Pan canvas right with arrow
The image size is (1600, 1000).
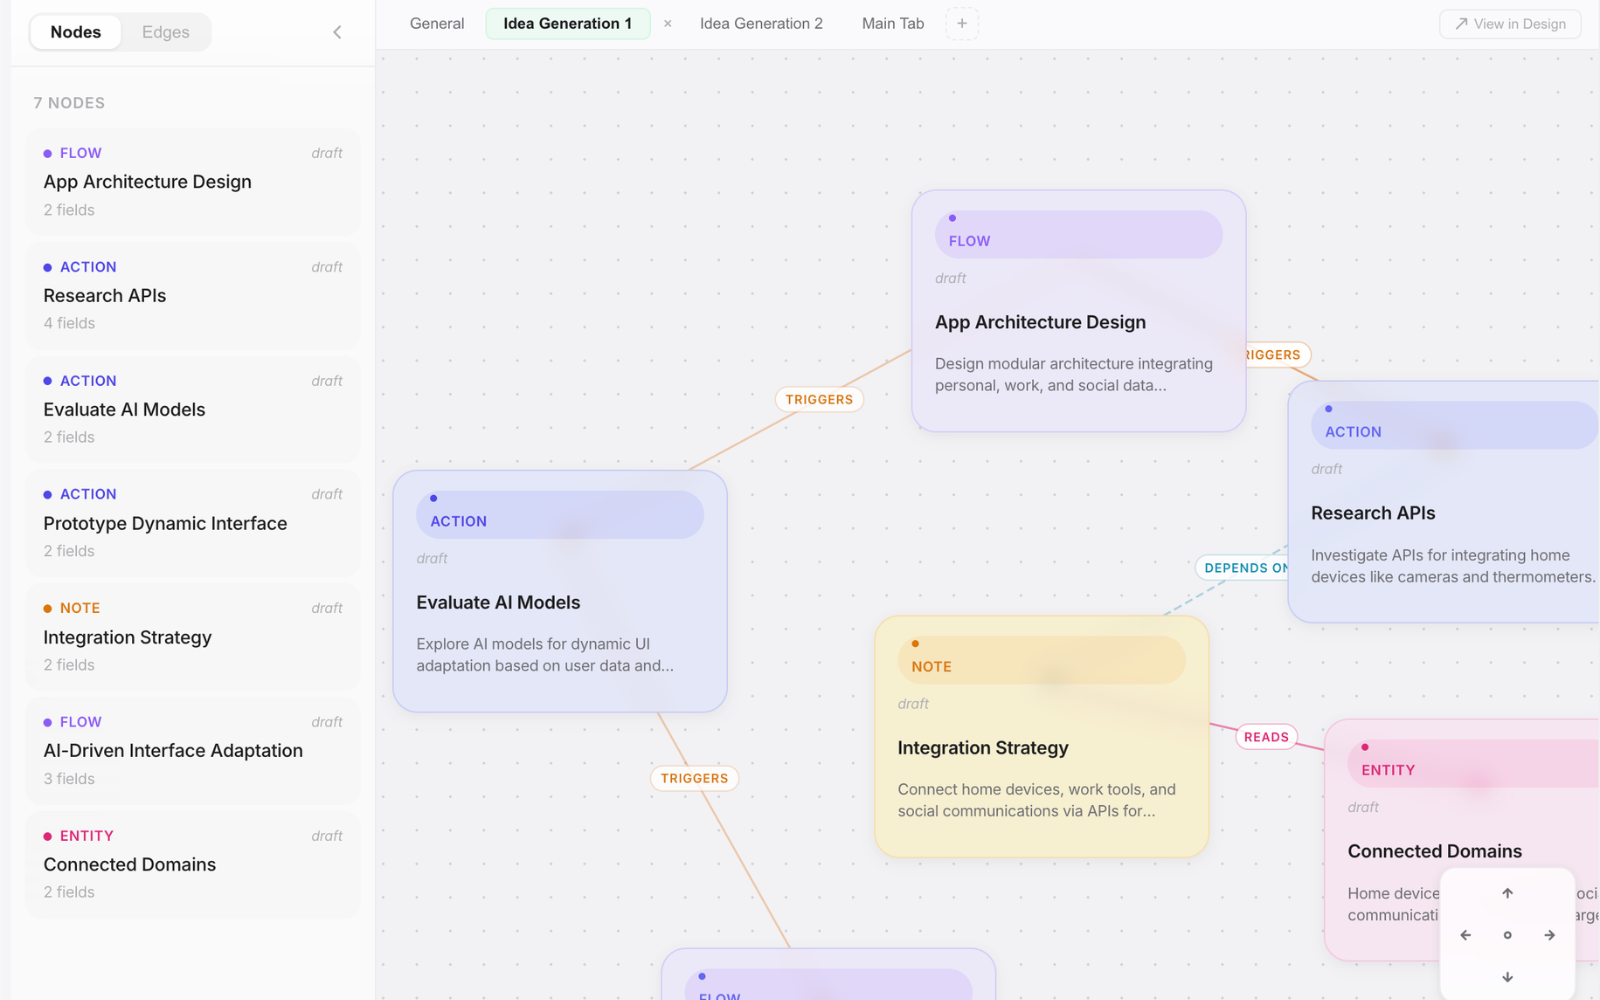(1549, 935)
